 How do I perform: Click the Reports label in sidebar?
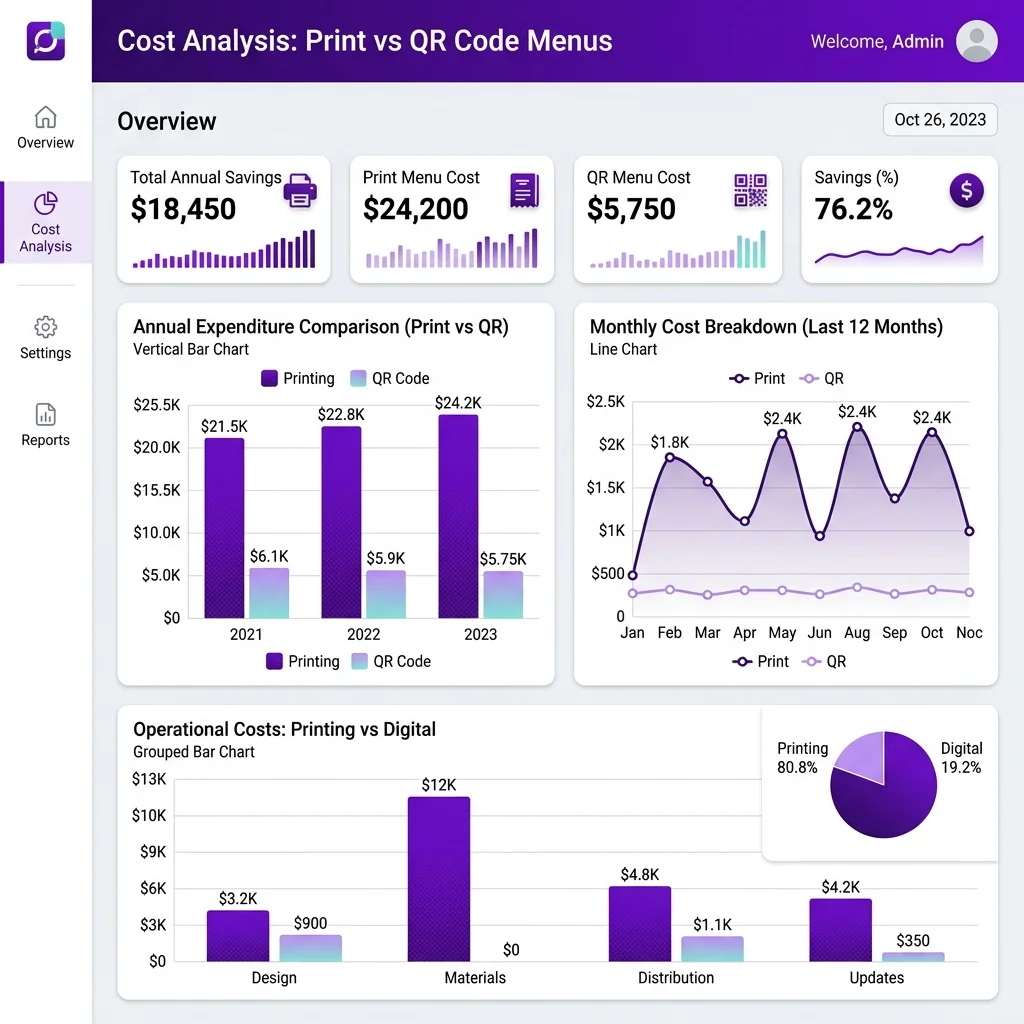(x=45, y=440)
